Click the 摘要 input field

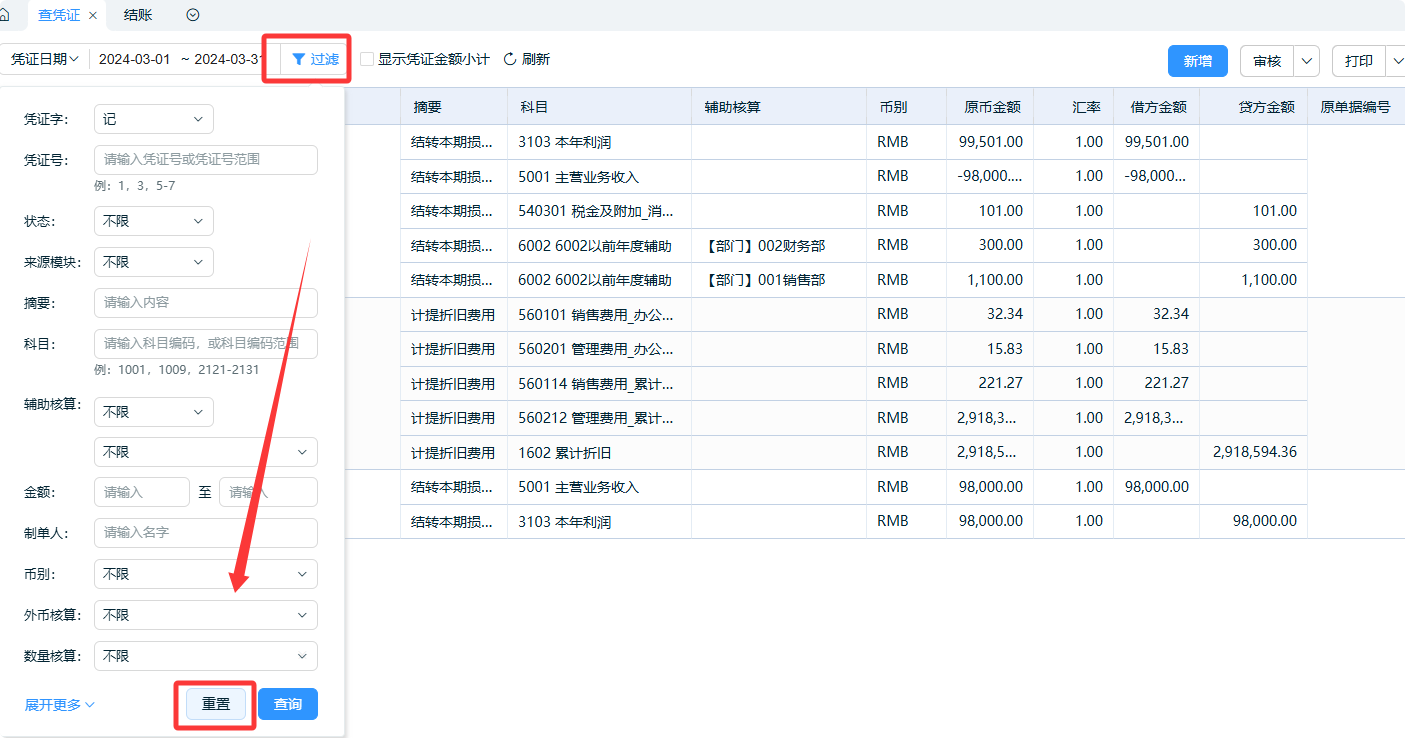(x=205, y=303)
